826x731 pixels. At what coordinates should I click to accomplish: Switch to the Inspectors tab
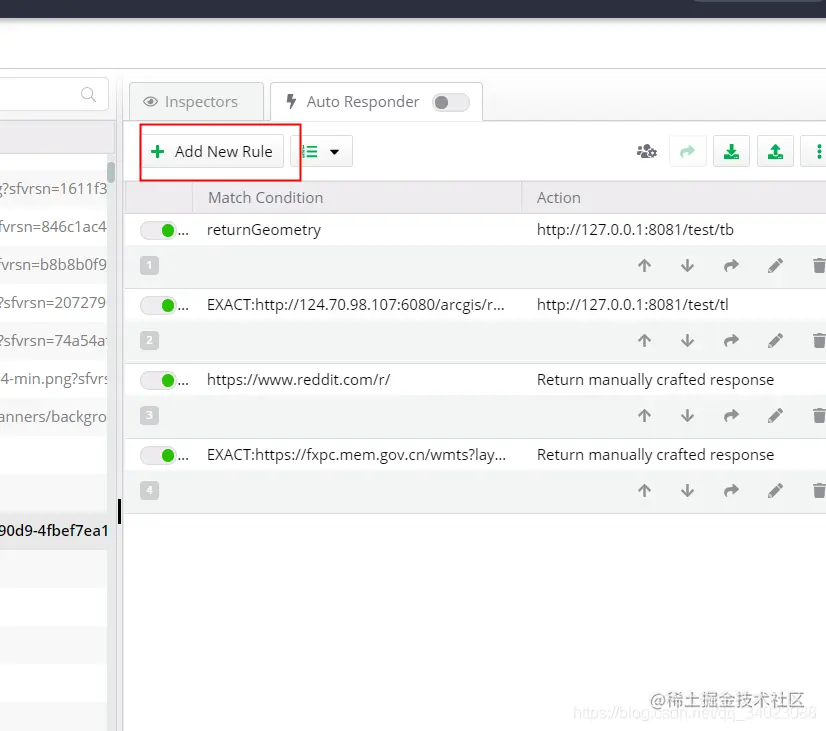point(196,102)
